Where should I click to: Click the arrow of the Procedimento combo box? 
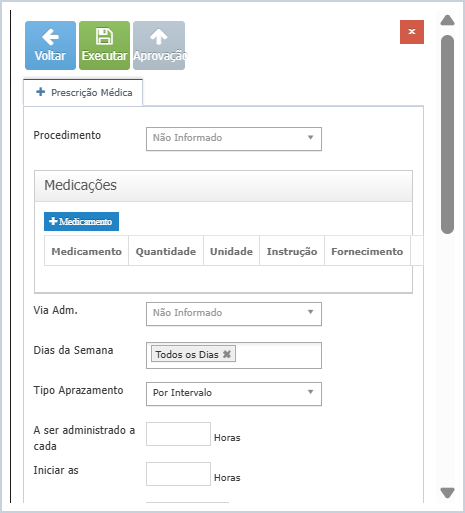click(310, 137)
